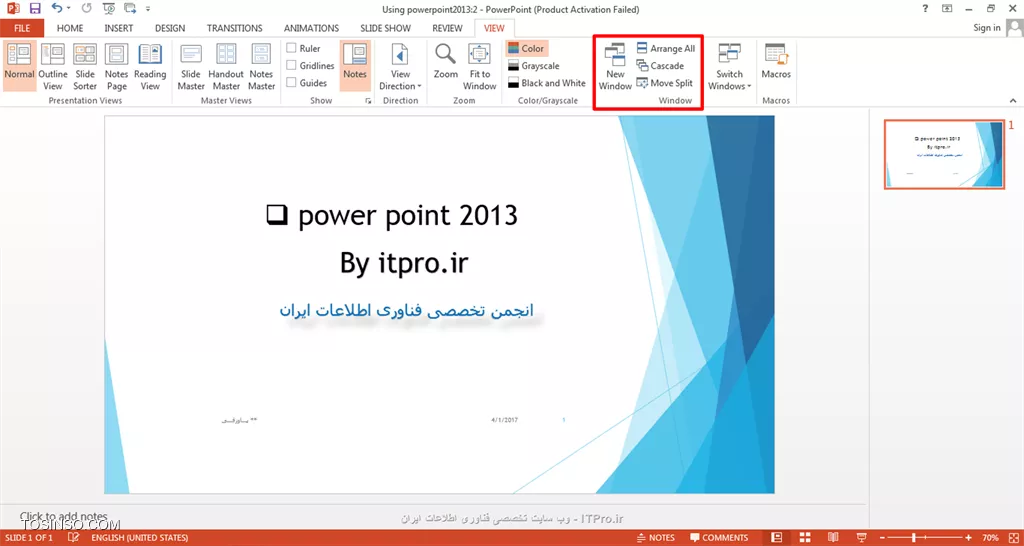Switch to the INSERT tab
The width and height of the screenshot is (1024, 546).
click(x=118, y=28)
